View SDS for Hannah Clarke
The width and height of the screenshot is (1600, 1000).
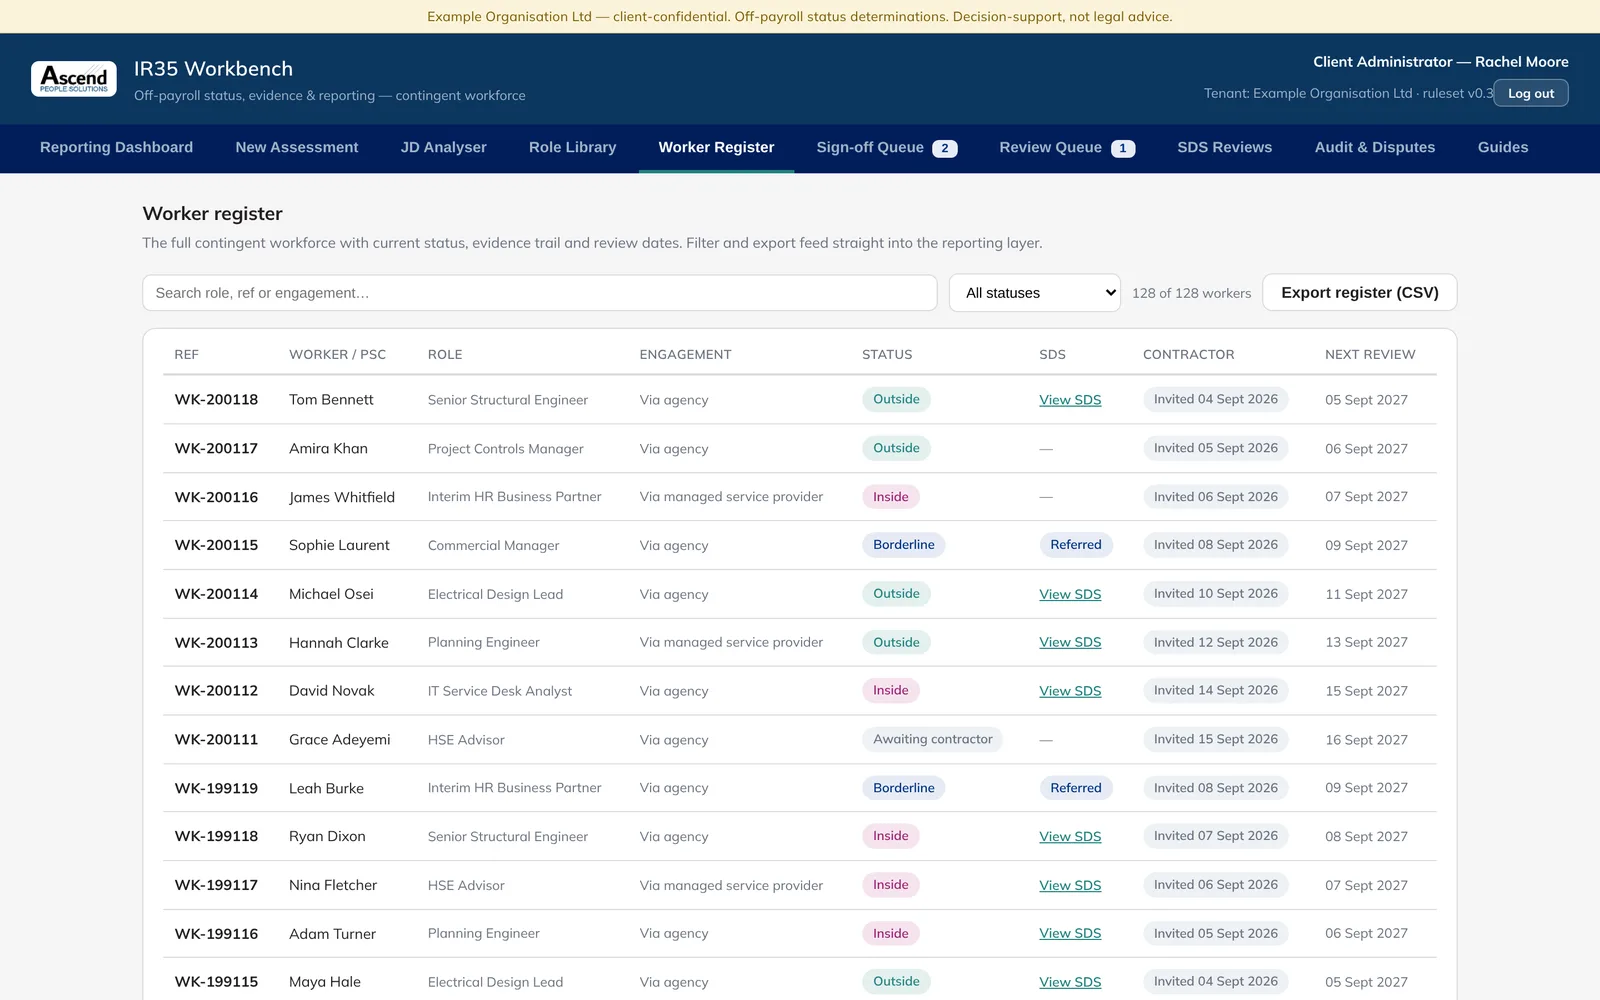1070,642
